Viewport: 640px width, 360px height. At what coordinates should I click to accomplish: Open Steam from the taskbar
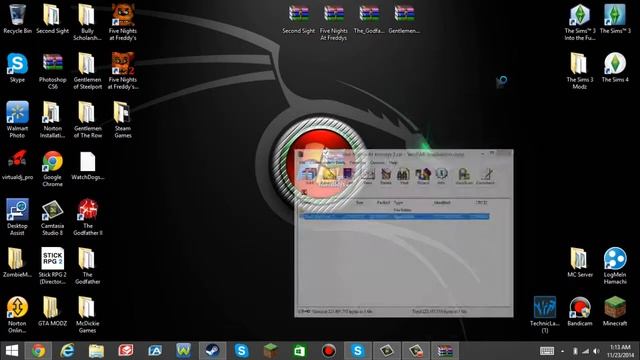click(x=212, y=351)
